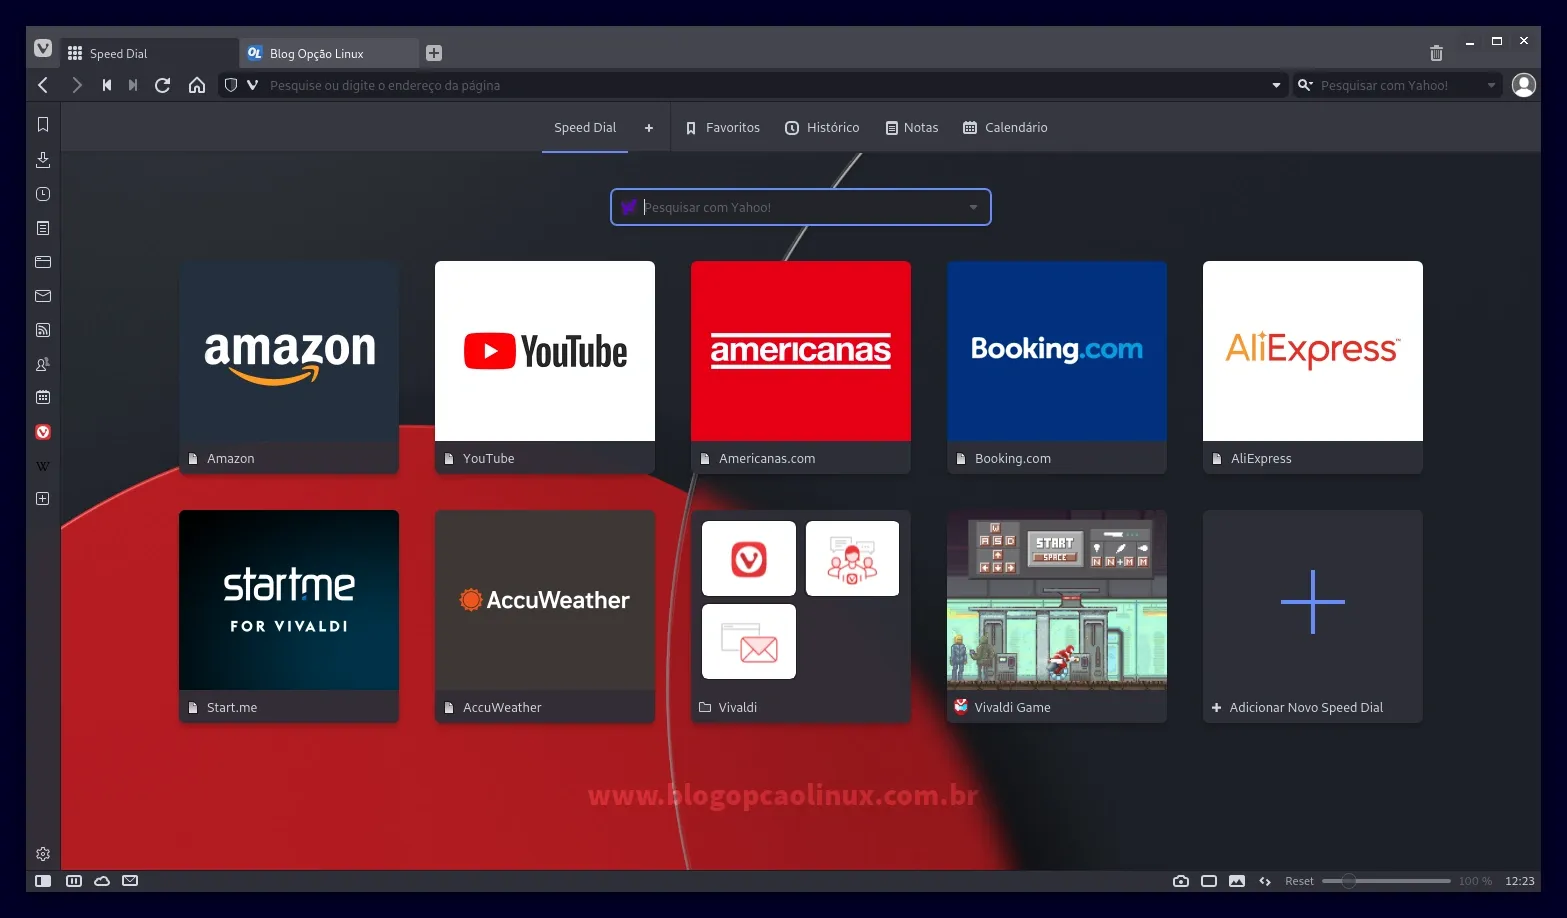
Task: Toggle tab tiling in status bar
Action: 74,881
